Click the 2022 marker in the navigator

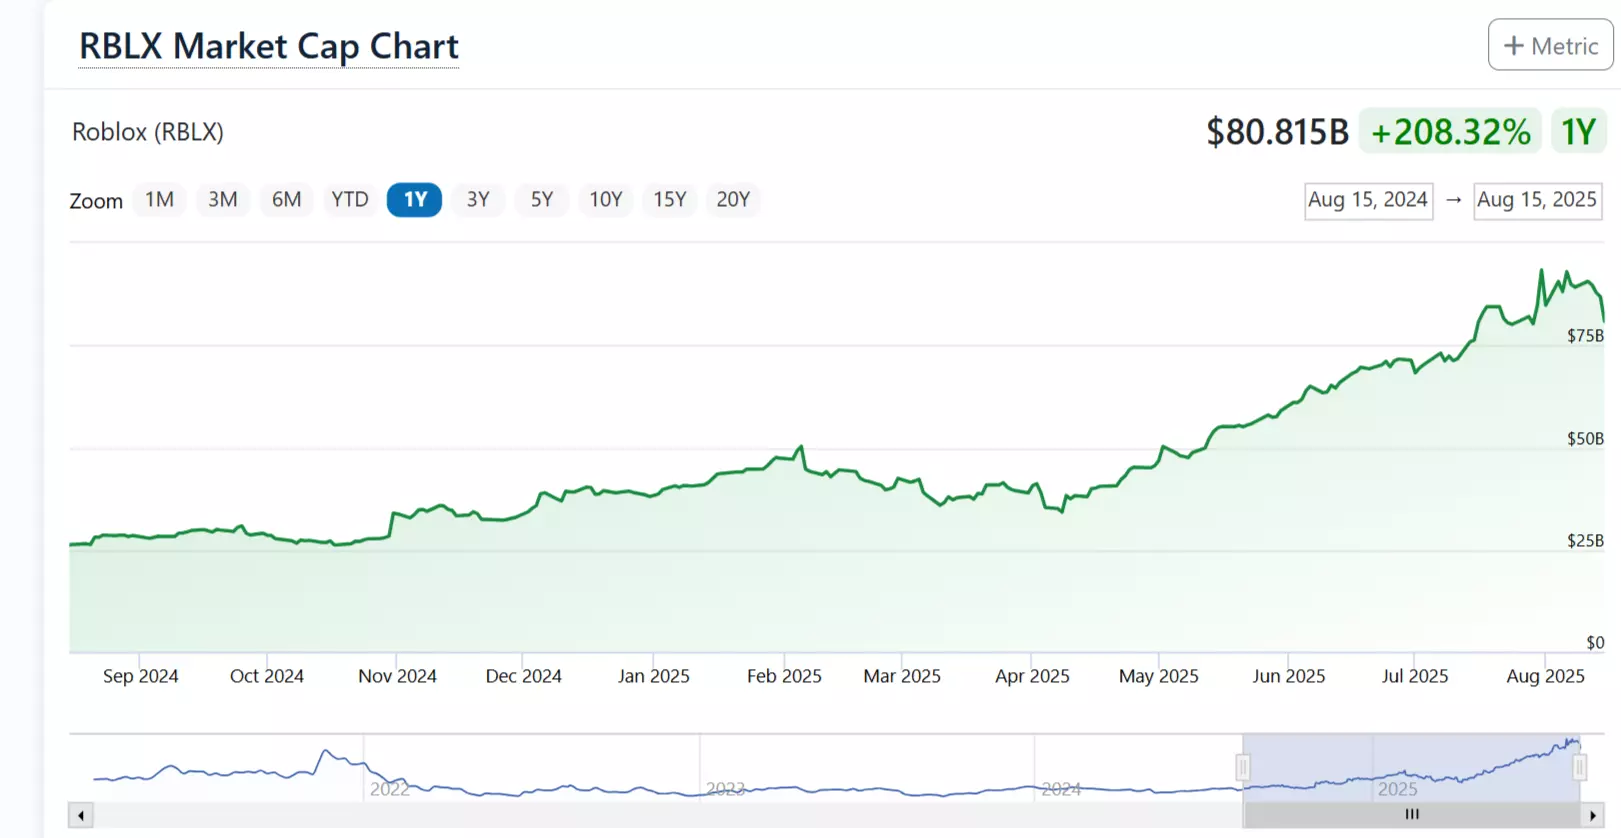[x=389, y=789]
